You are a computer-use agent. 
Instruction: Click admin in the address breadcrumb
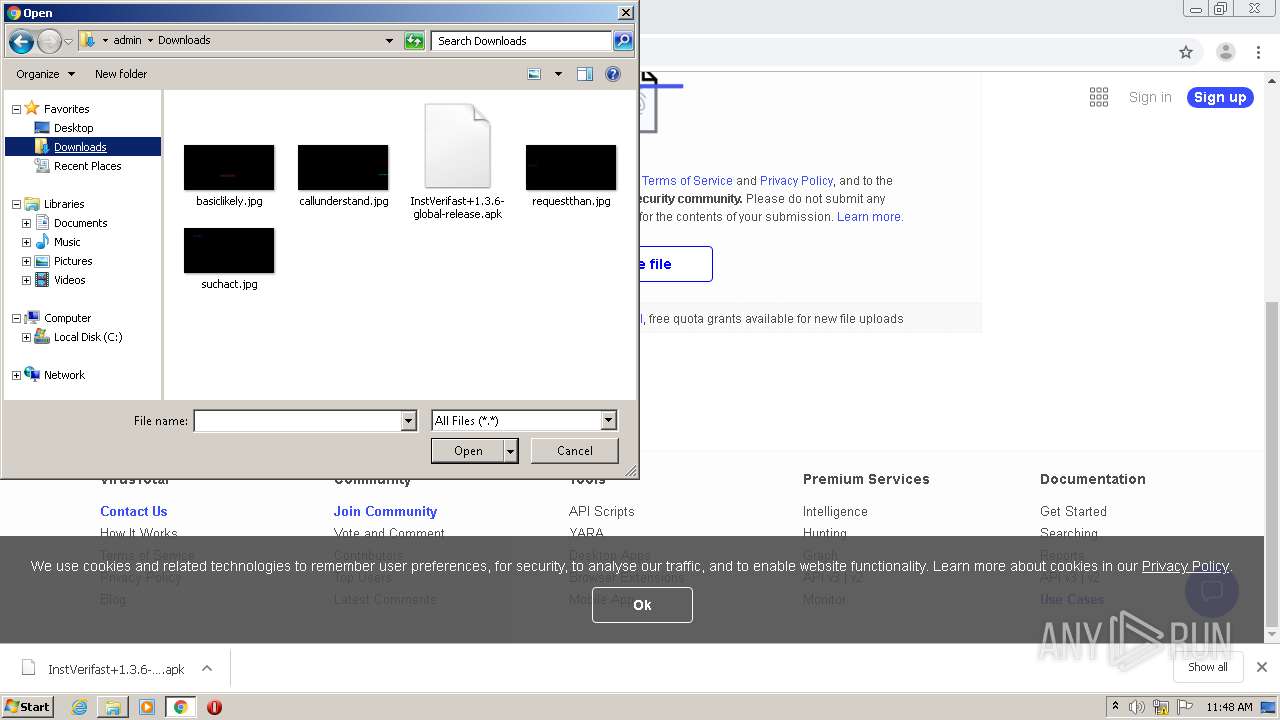point(127,41)
